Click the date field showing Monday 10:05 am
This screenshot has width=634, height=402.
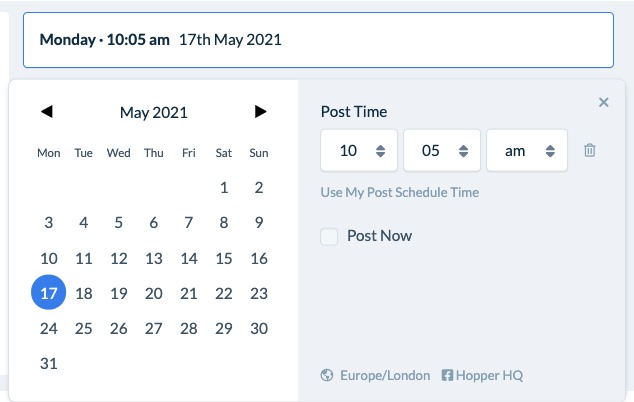[x=319, y=40]
